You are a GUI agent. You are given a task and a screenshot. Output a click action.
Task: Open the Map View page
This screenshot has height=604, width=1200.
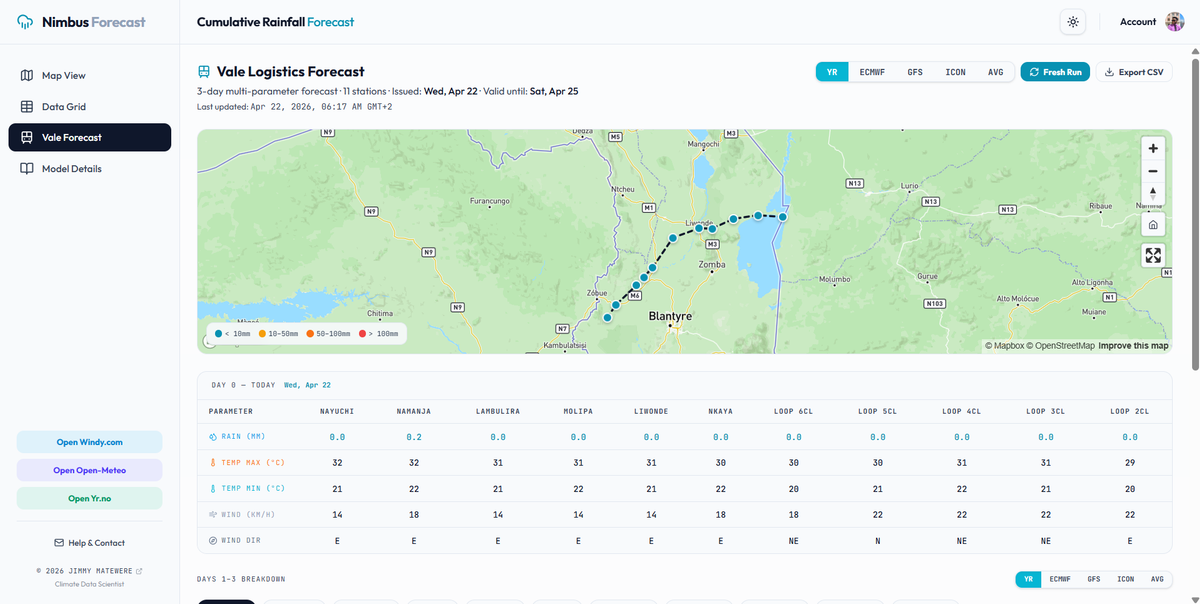90,76
